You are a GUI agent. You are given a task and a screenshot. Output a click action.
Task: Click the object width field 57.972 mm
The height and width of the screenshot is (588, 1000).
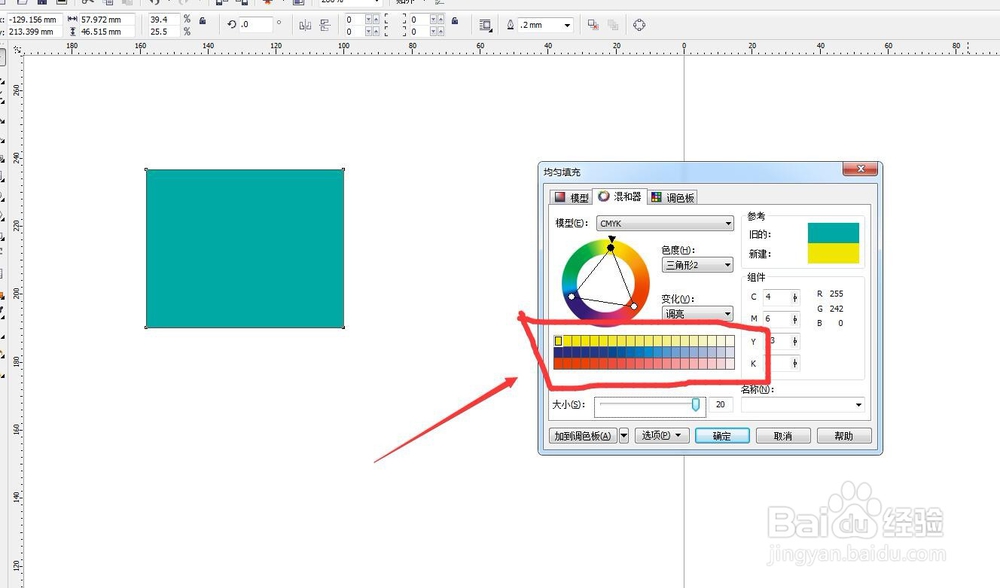pyautogui.click(x=105, y=20)
